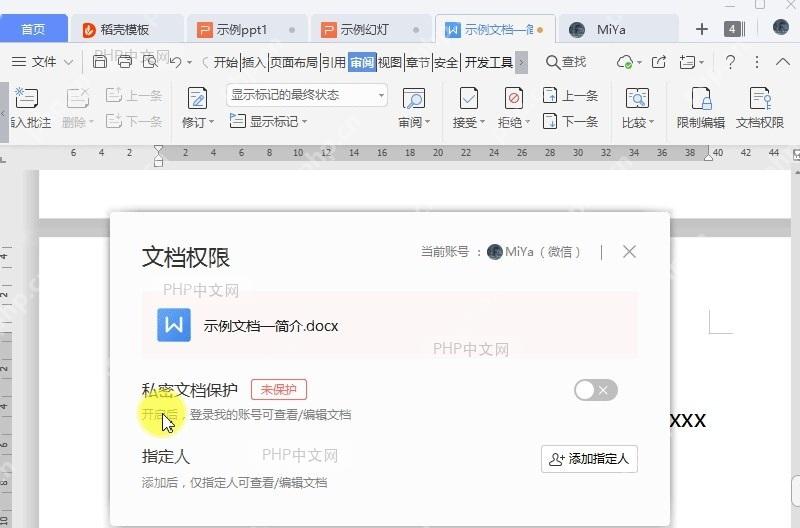The height and width of the screenshot is (528, 800).
Task: Click the user avatar at top right
Action: pyautogui.click(x=781, y=27)
